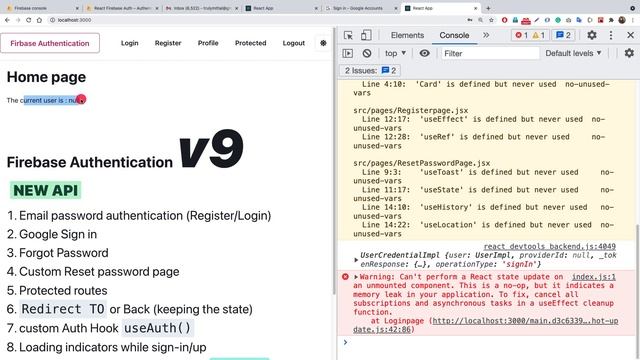Expand the UserCredentialImpl object in the console
This screenshot has width=640, height=360.
tap(356, 260)
